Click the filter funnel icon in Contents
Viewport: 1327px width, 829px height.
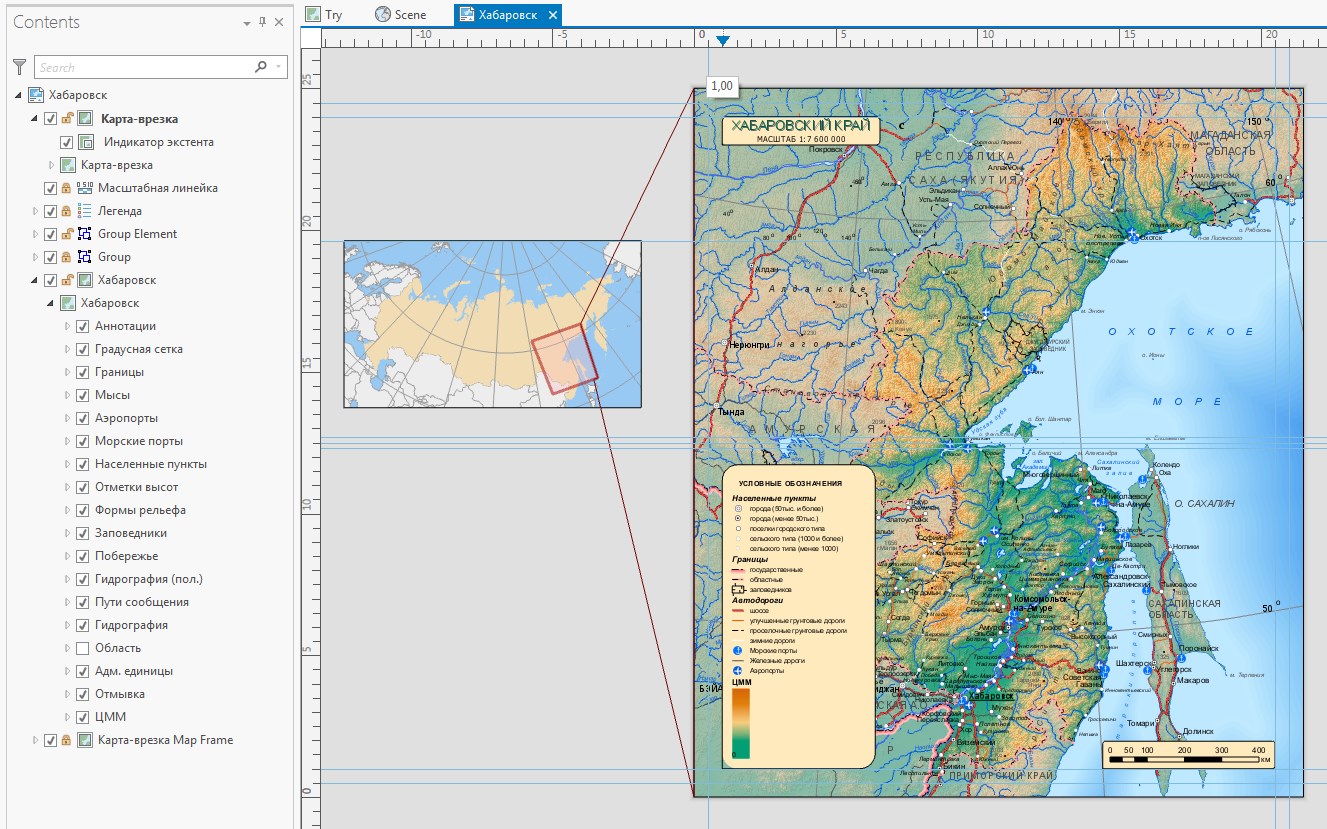(19, 67)
